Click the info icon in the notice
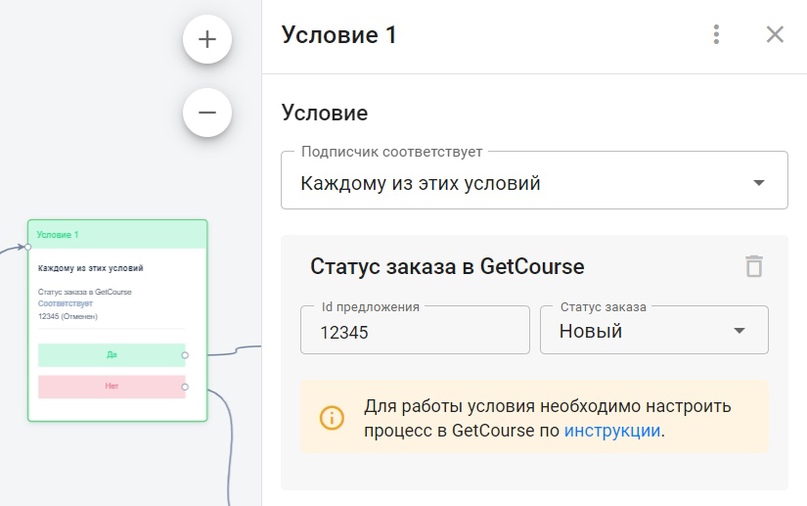This screenshot has height=506, width=807. 331,417
